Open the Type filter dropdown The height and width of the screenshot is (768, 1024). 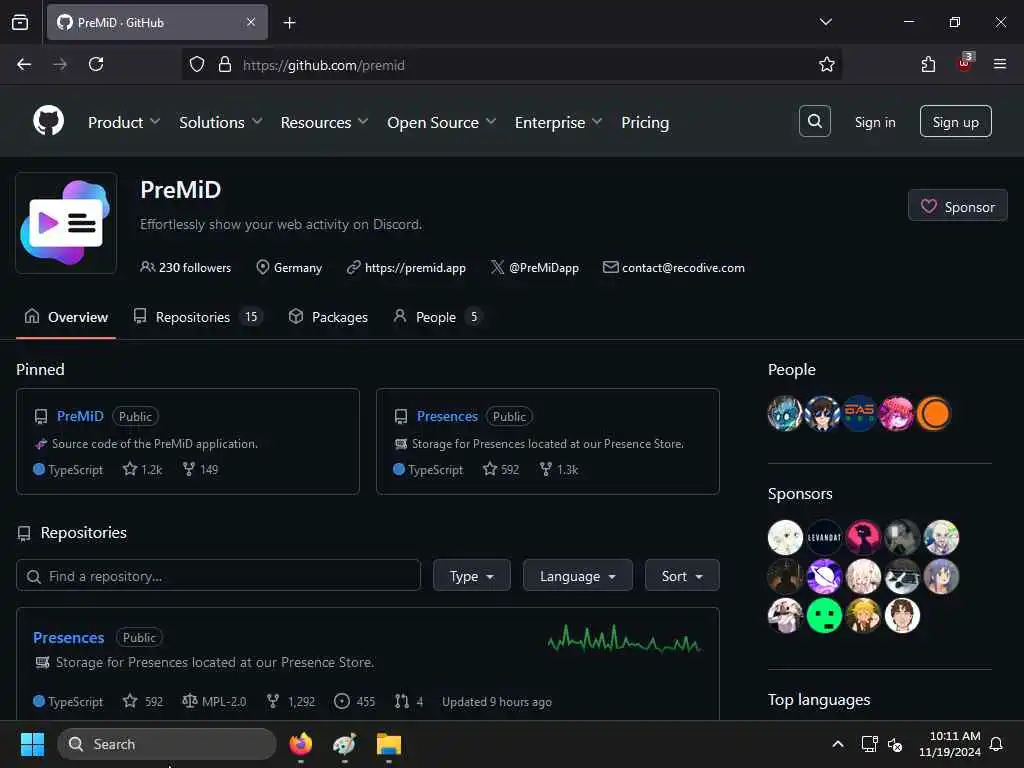click(472, 575)
